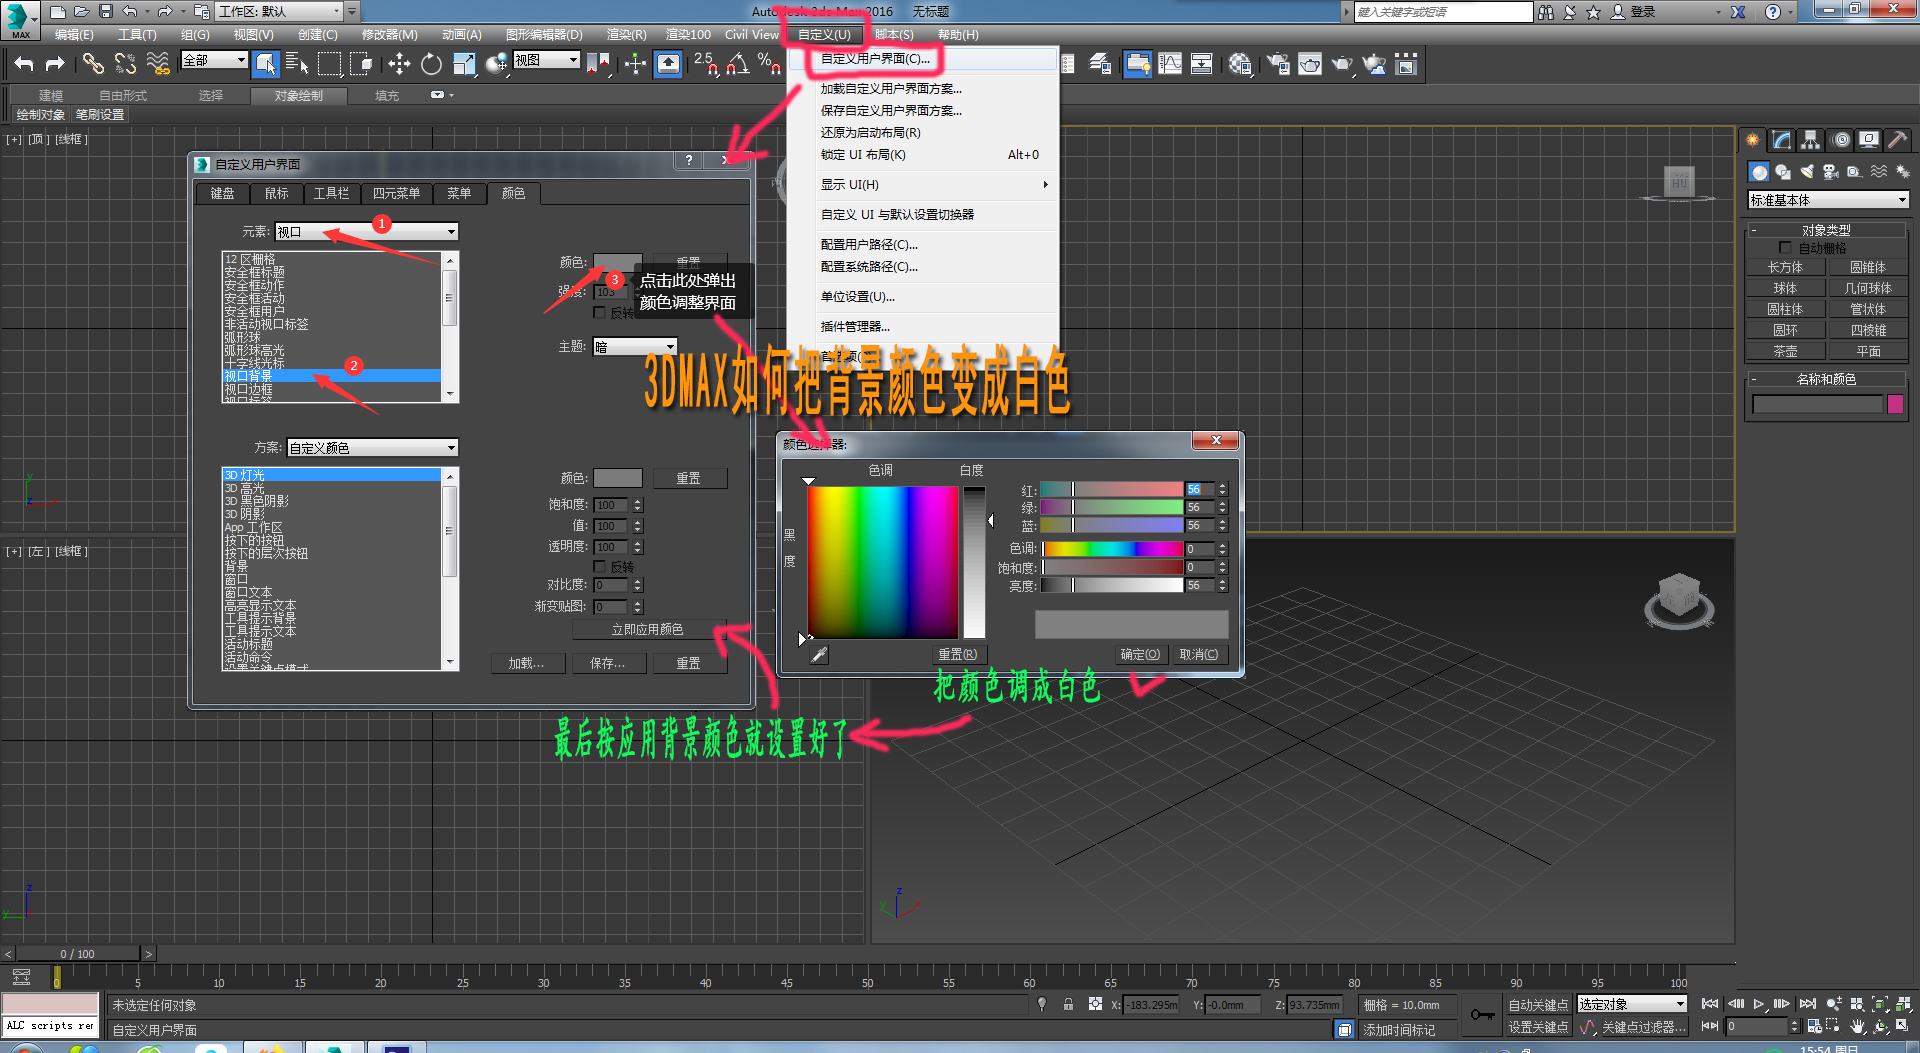The height and width of the screenshot is (1053, 1920).
Task: Toggle the 反转 checkbox in the dialog
Action: [598, 566]
